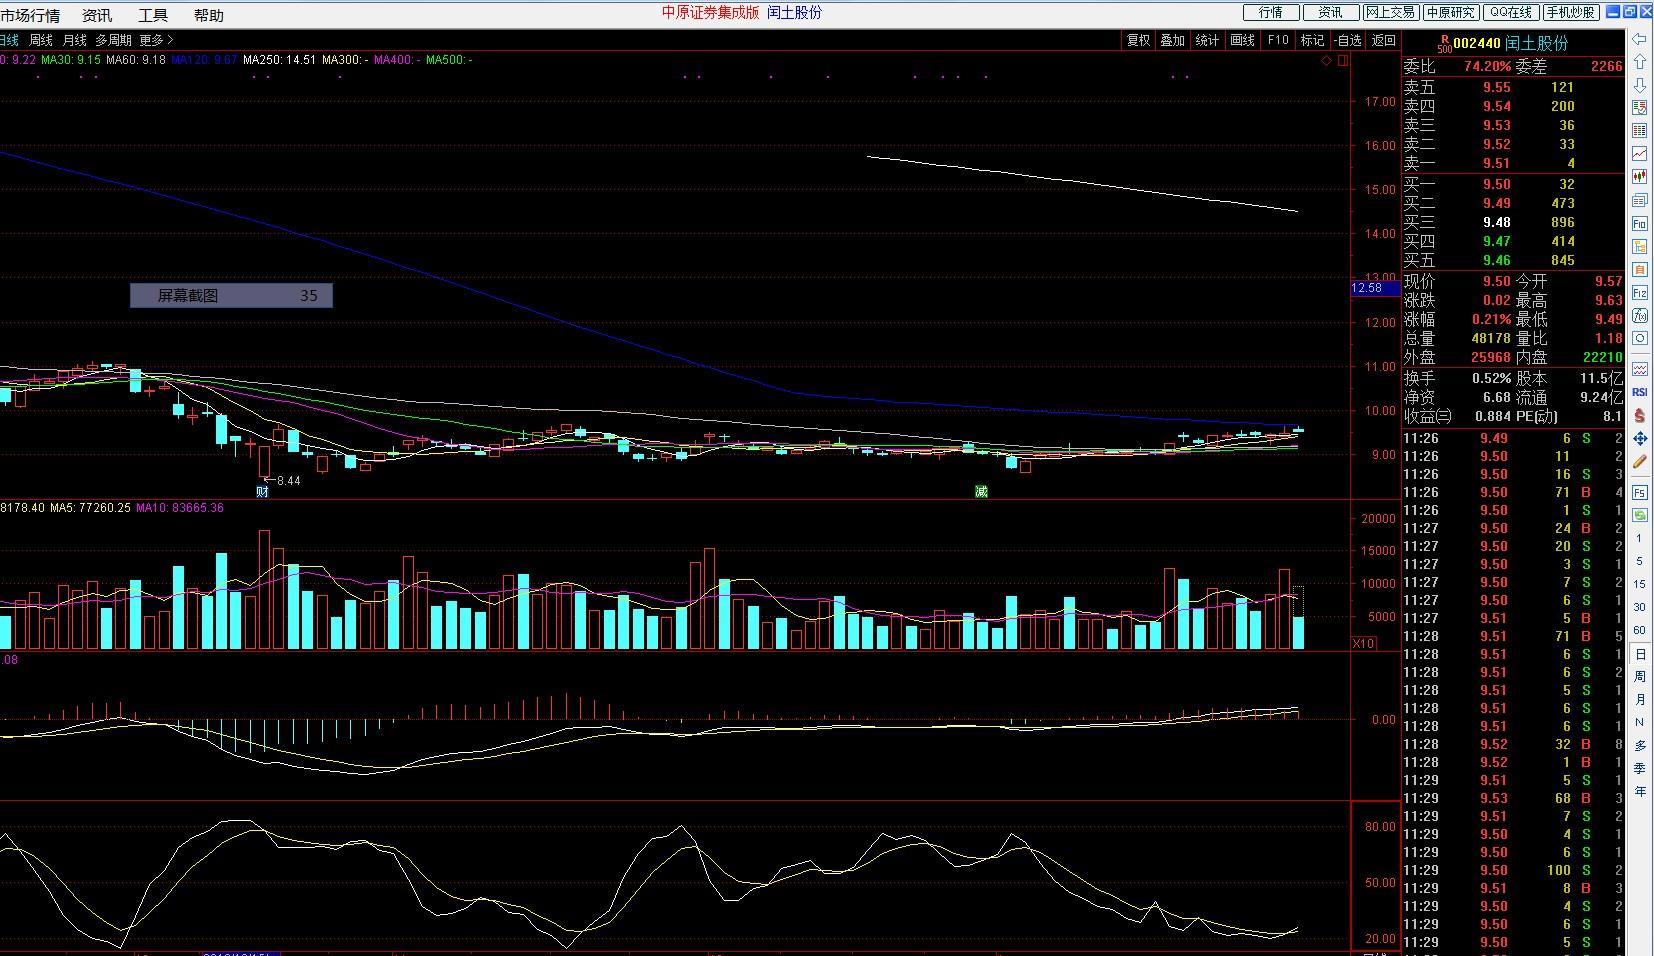Click the up arrow icon in sidebar
The width and height of the screenshot is (1654, 956).
pos(1639,62)
